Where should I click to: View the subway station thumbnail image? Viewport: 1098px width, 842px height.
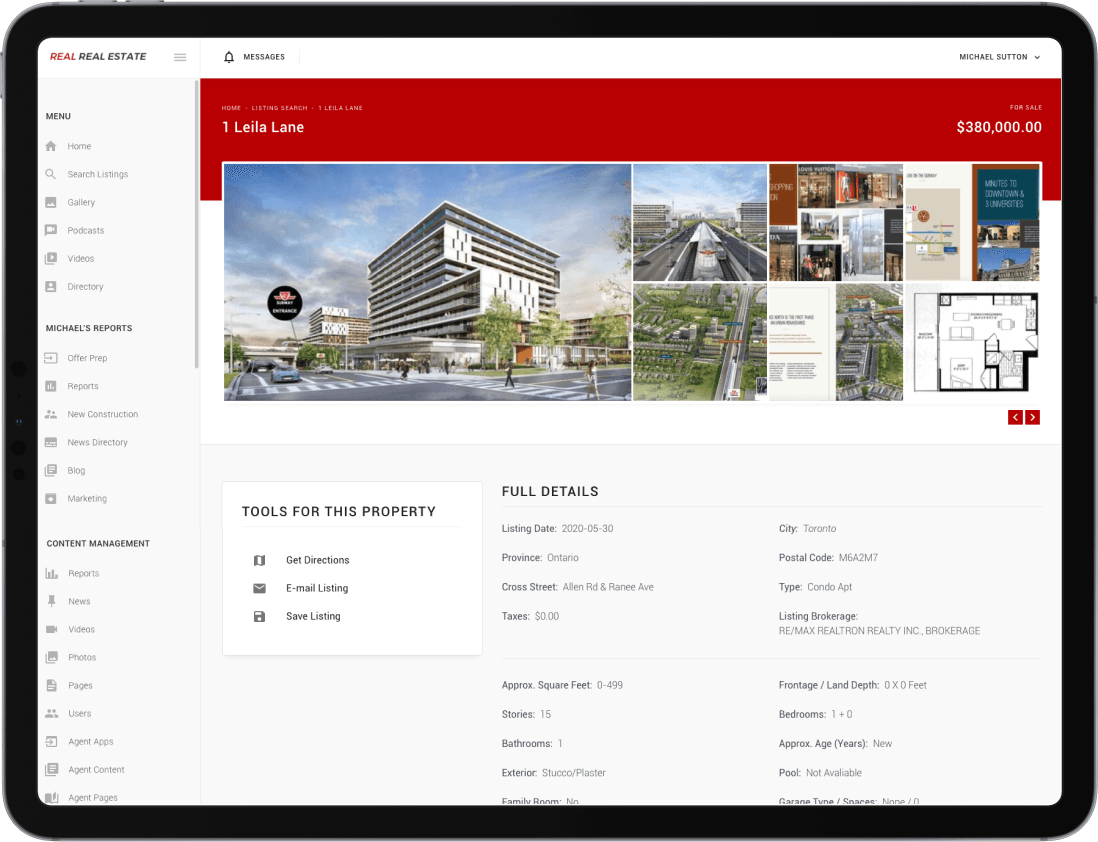tap(699, 223)
